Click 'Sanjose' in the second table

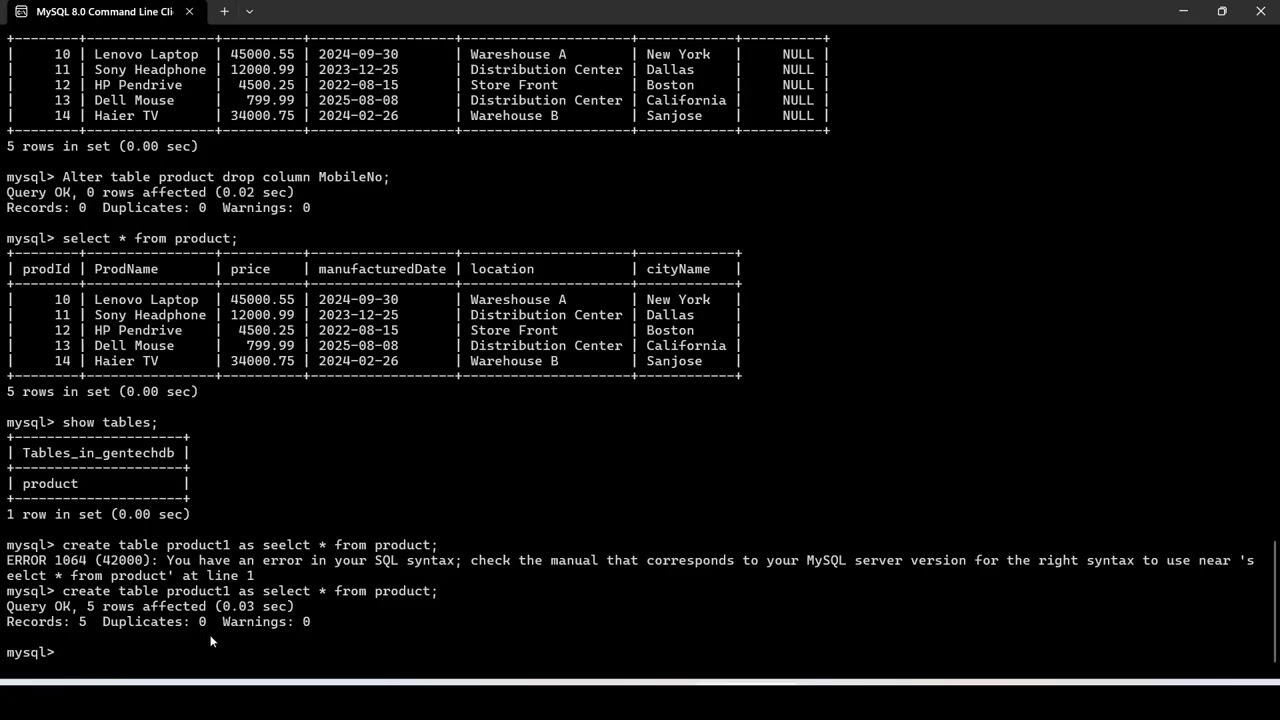(674, 361)
